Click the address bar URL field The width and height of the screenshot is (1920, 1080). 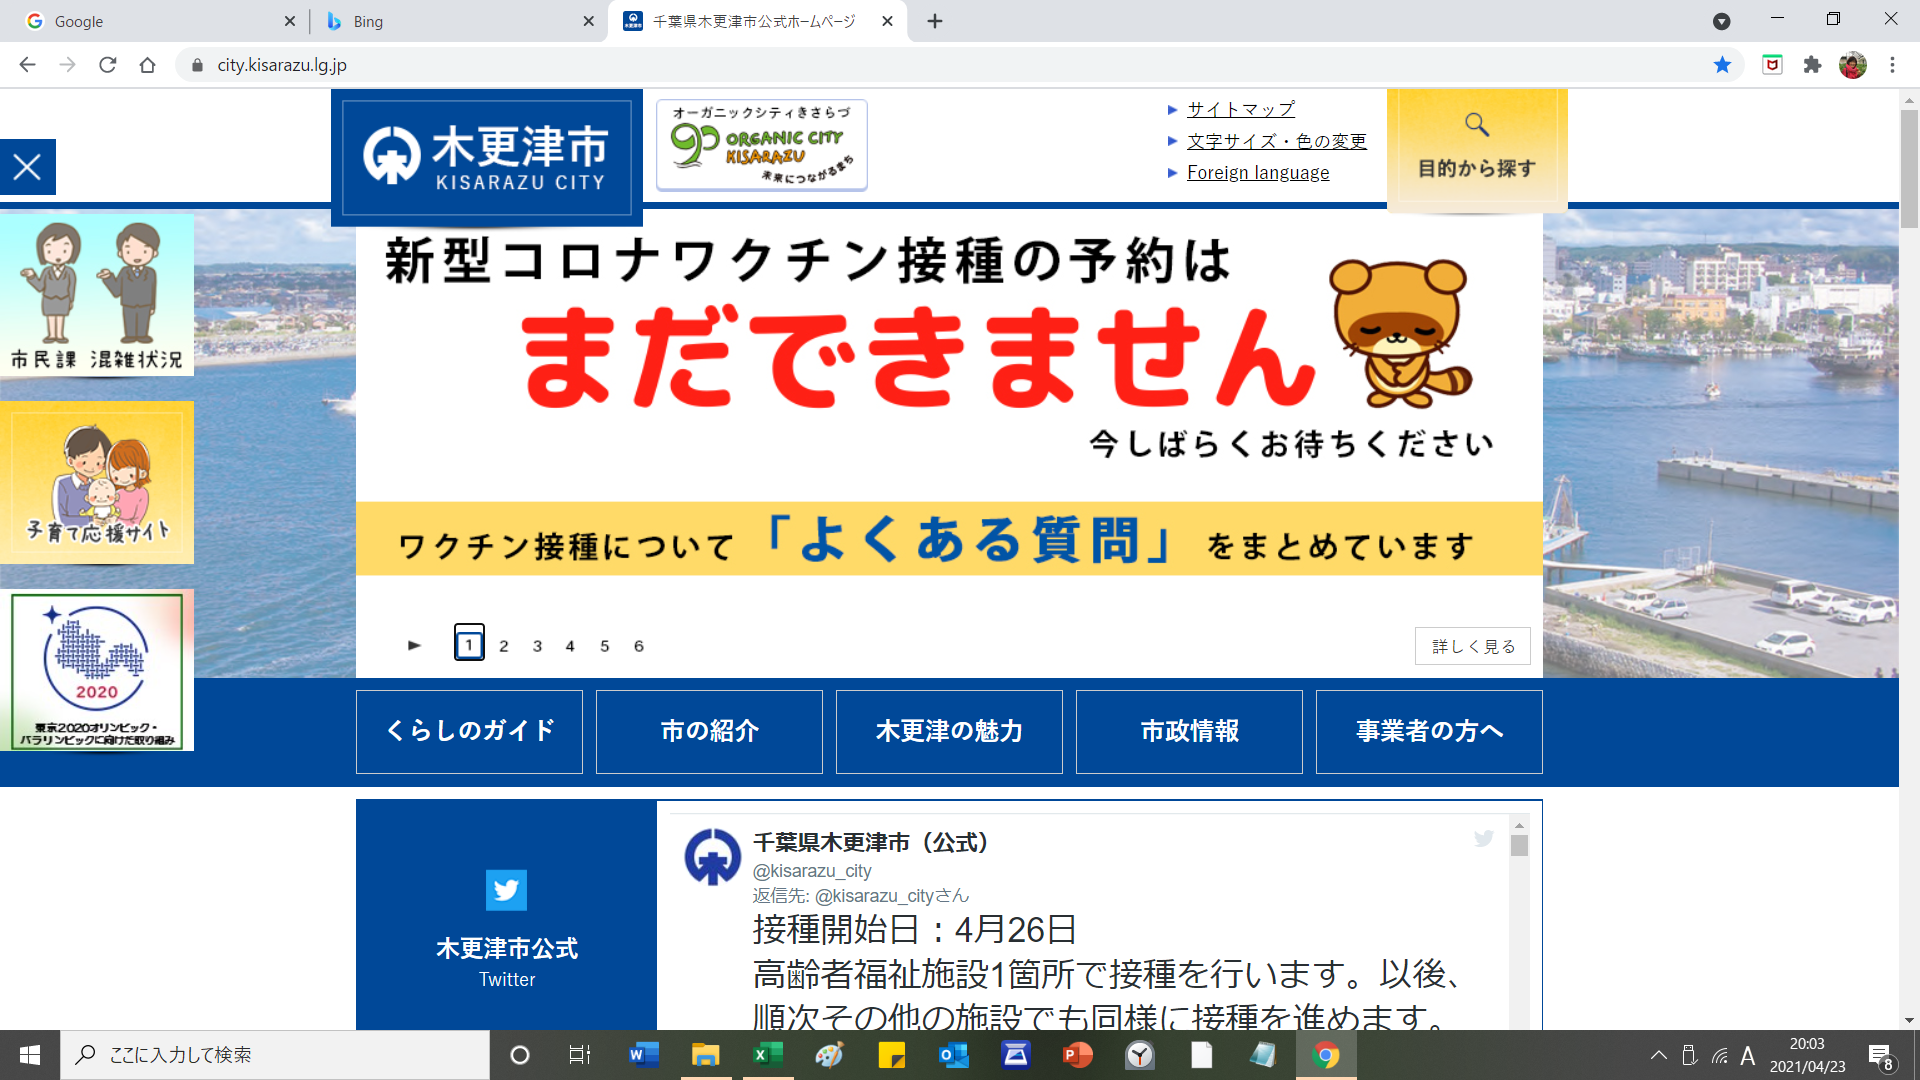pyautogui.click(x=950, y=65)
